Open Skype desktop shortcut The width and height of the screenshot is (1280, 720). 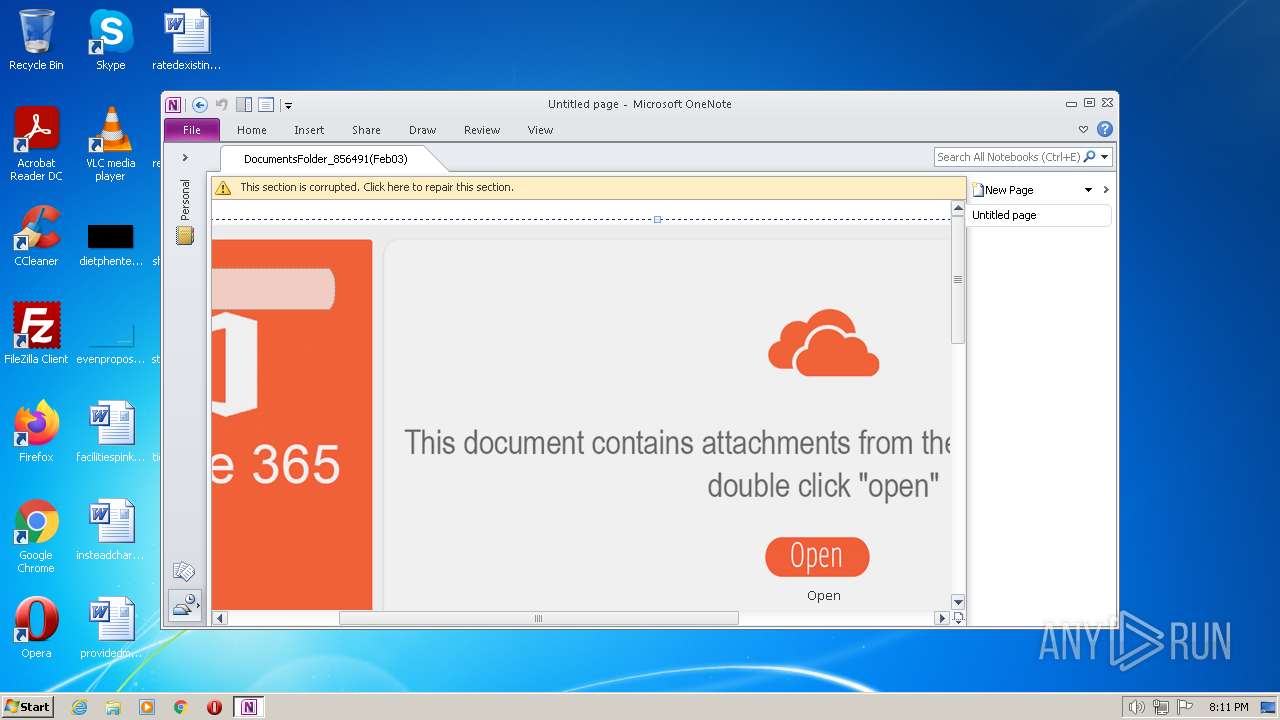[x=110, y=40]
